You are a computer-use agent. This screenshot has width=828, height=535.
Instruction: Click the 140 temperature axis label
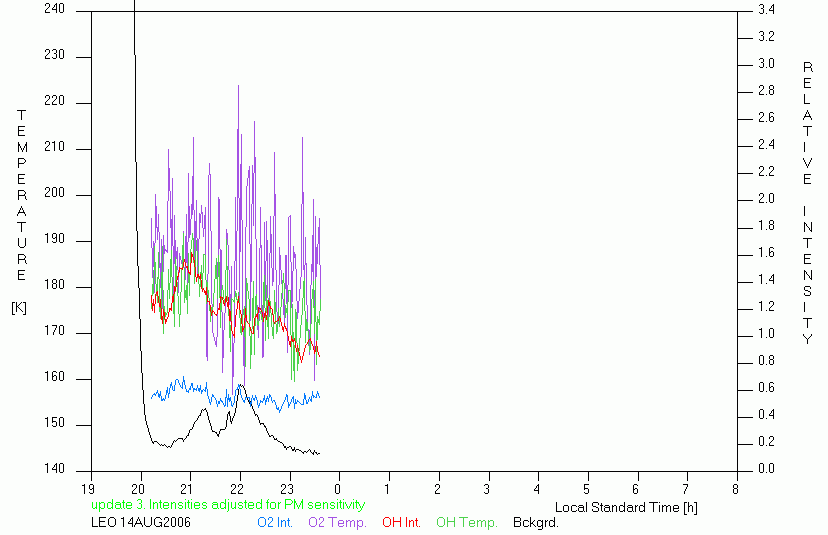[x=54, y=468]
